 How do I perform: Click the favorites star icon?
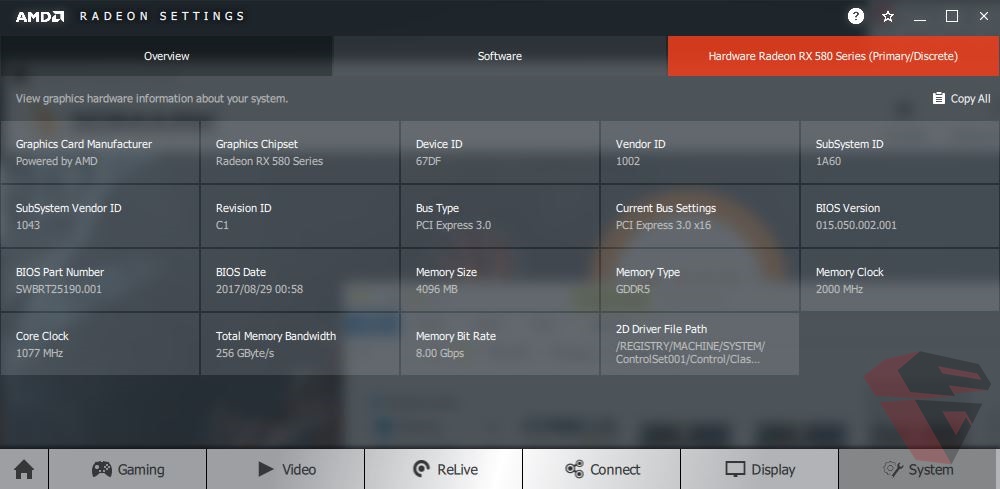(x=888, y=17)
